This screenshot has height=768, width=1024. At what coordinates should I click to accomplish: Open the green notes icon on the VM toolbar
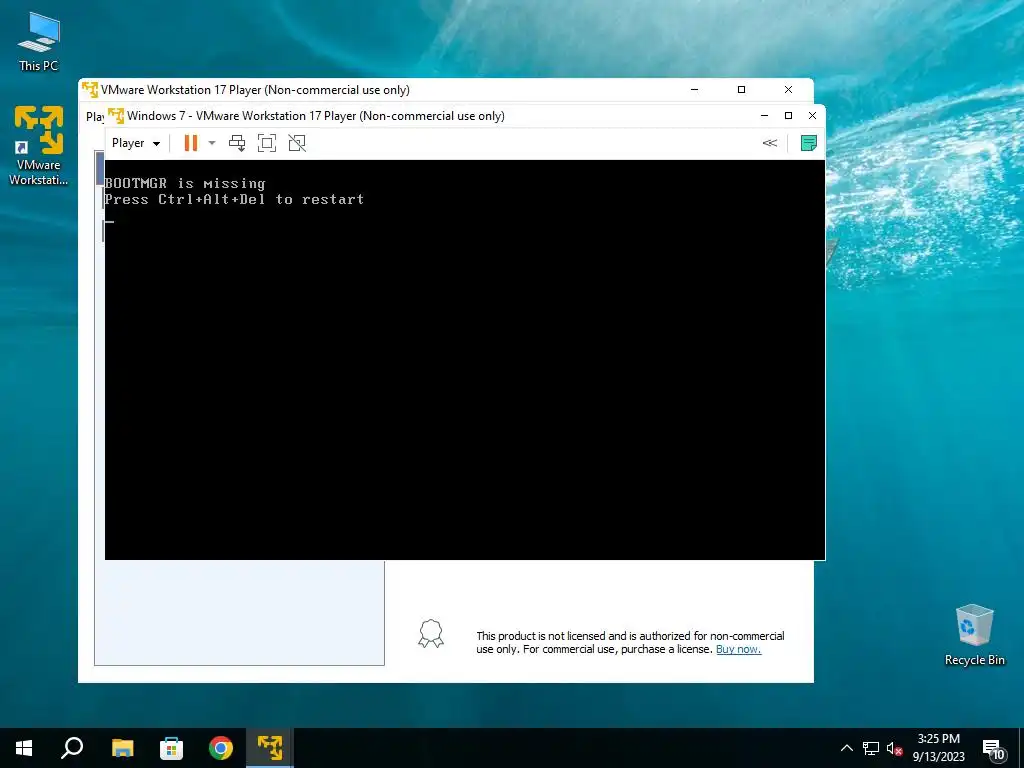coord(808,143)
